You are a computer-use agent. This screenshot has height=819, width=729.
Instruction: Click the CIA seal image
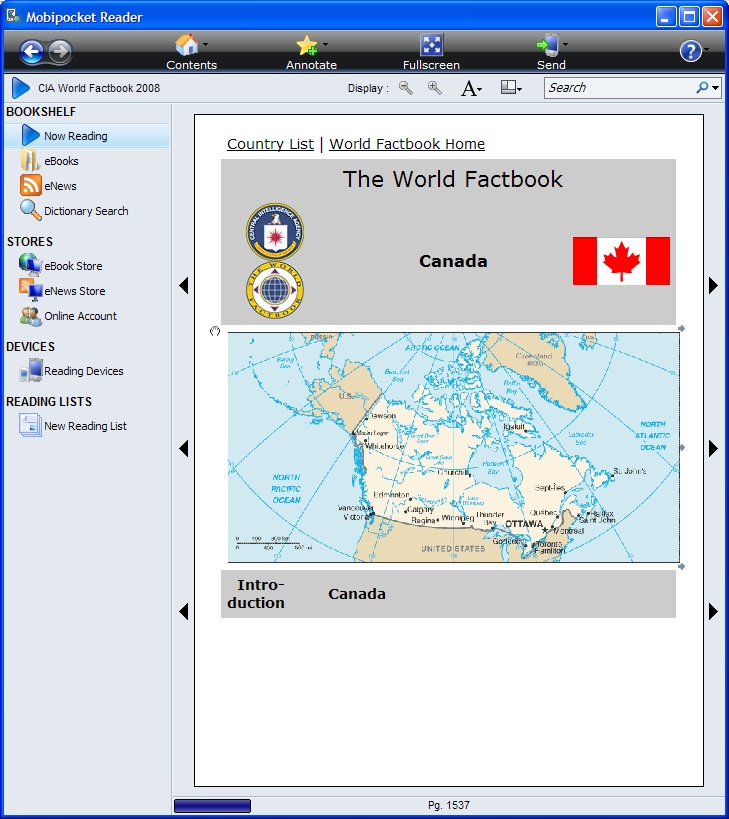coord(275,231)
